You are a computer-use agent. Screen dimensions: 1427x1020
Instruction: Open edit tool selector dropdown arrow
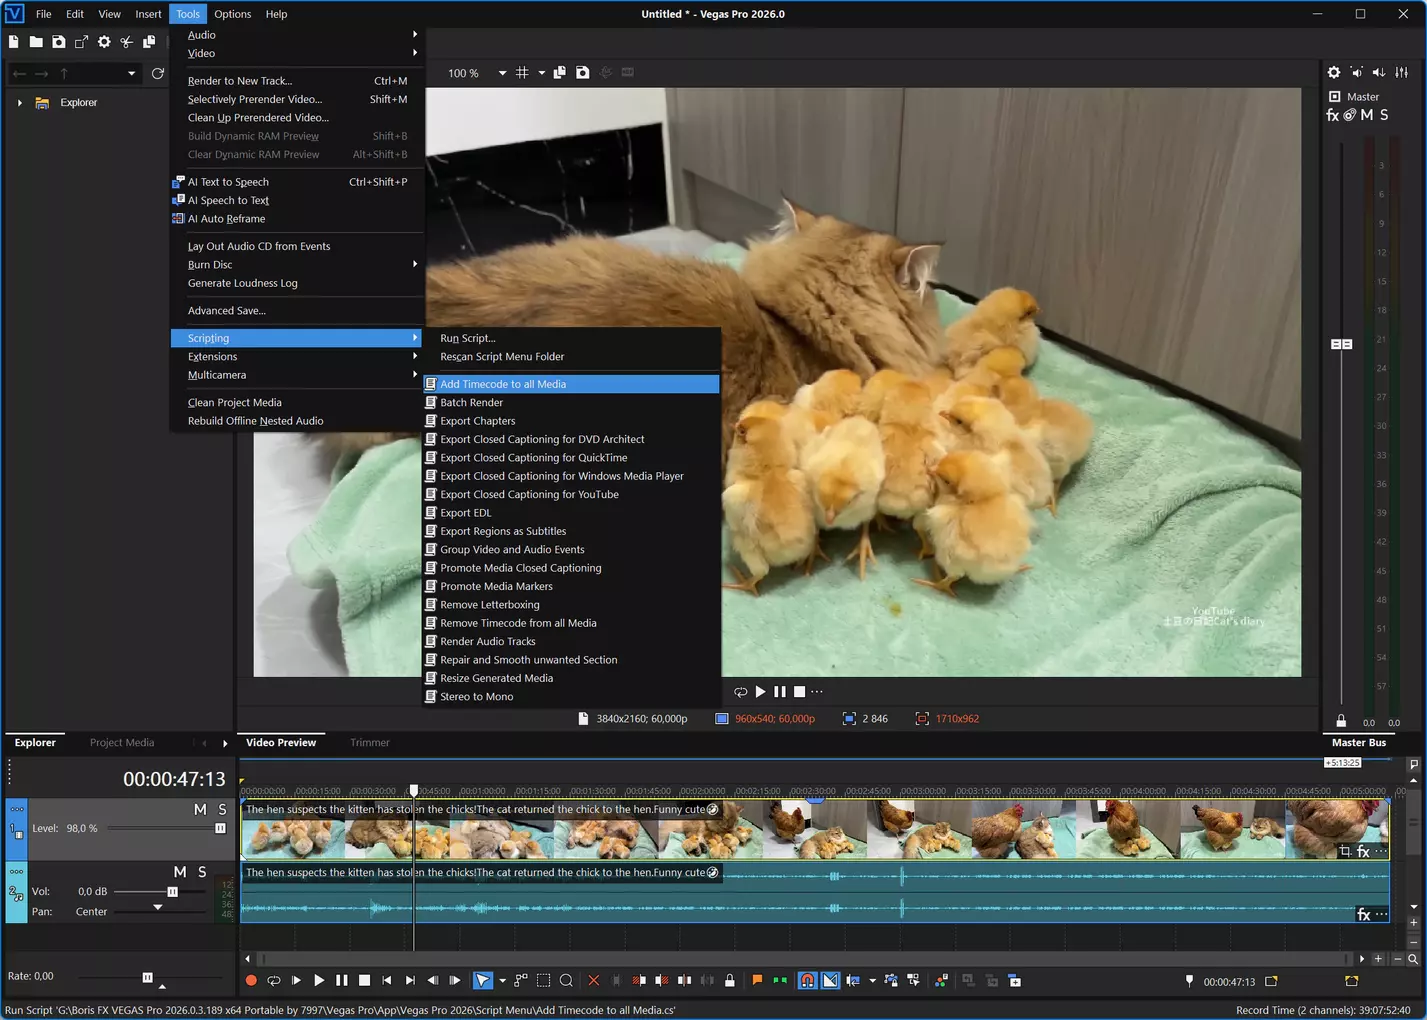click(x=502, y=981)
